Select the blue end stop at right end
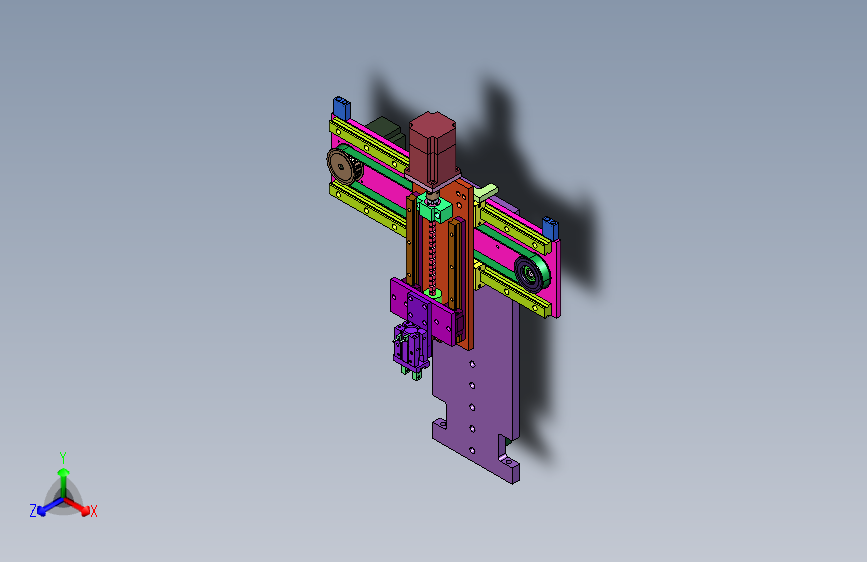The height and width of the screenshot is (562, 867). pos(550,227)
